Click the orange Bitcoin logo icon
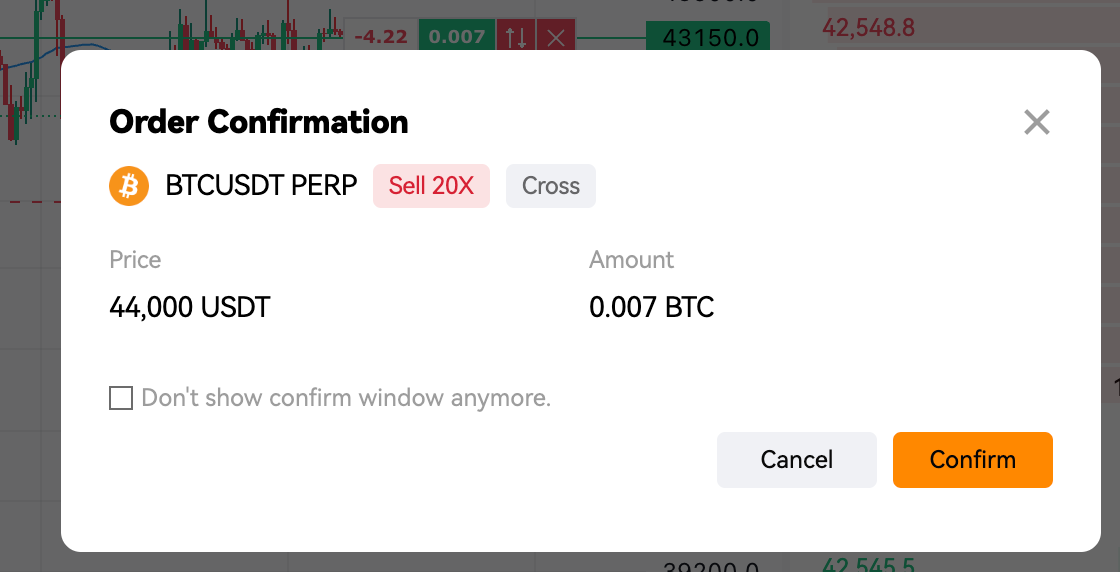 point(129,186)
